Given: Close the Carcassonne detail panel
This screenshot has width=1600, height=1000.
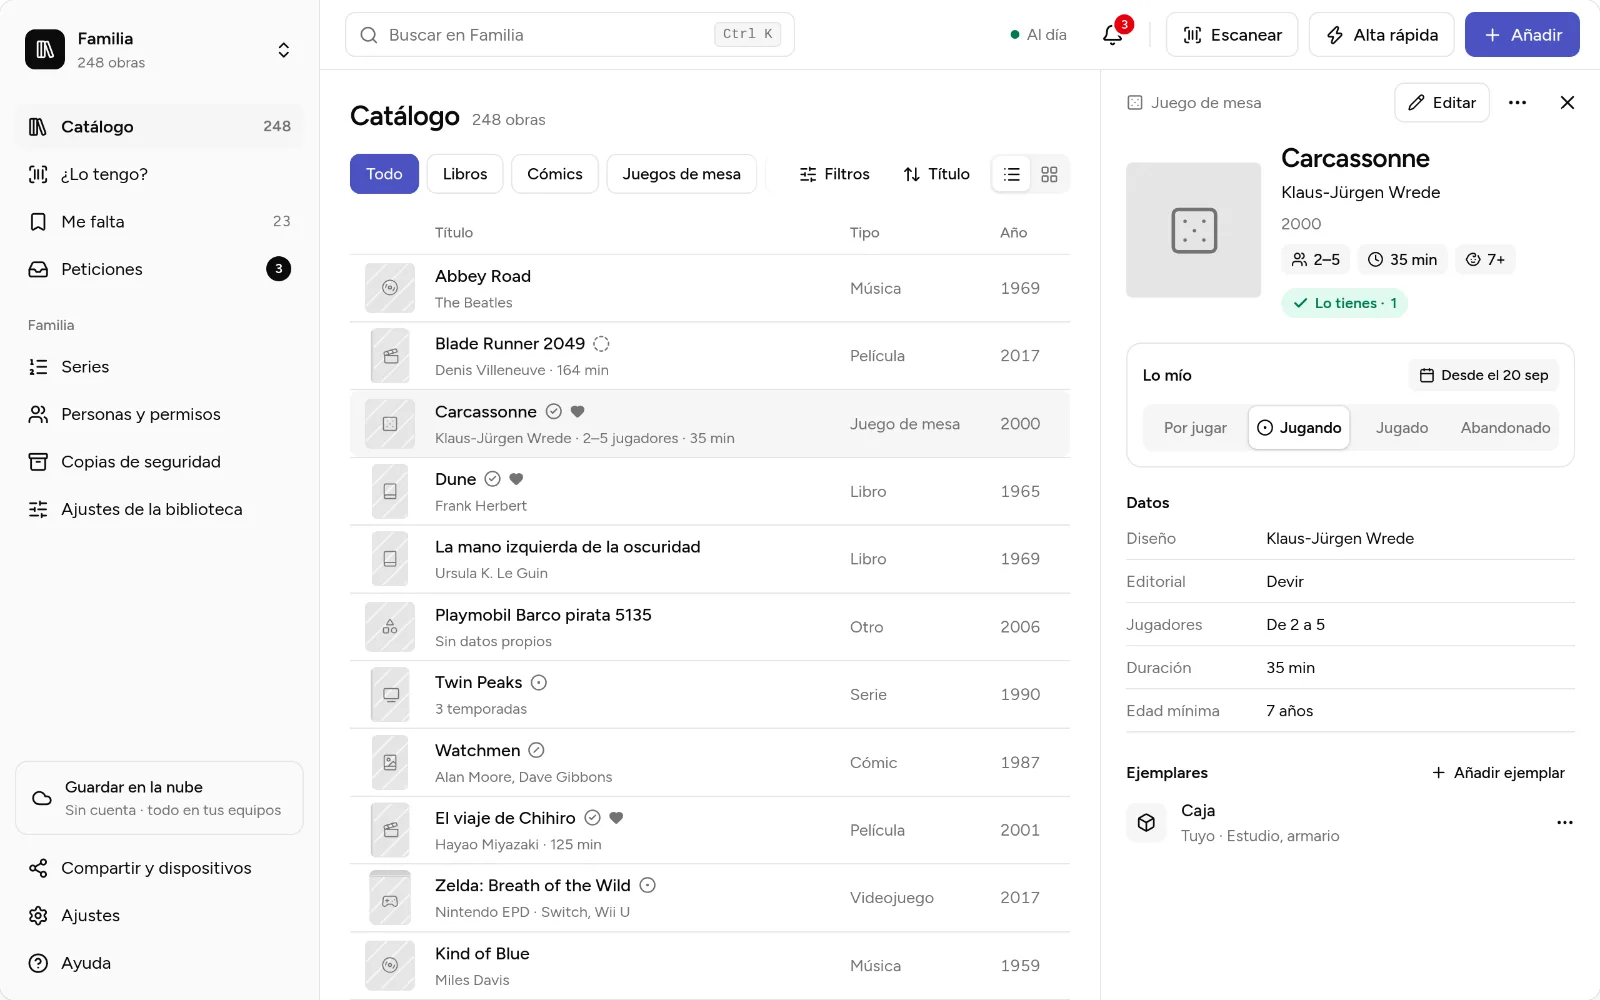Looking at the screenshot, I should tap(1567, 103).
